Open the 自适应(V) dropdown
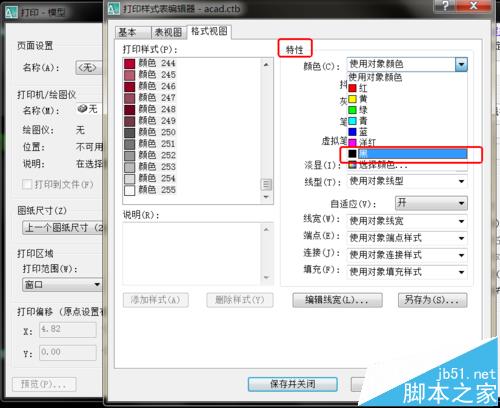This screenshot has height=408, width=500. click(431, 203)
